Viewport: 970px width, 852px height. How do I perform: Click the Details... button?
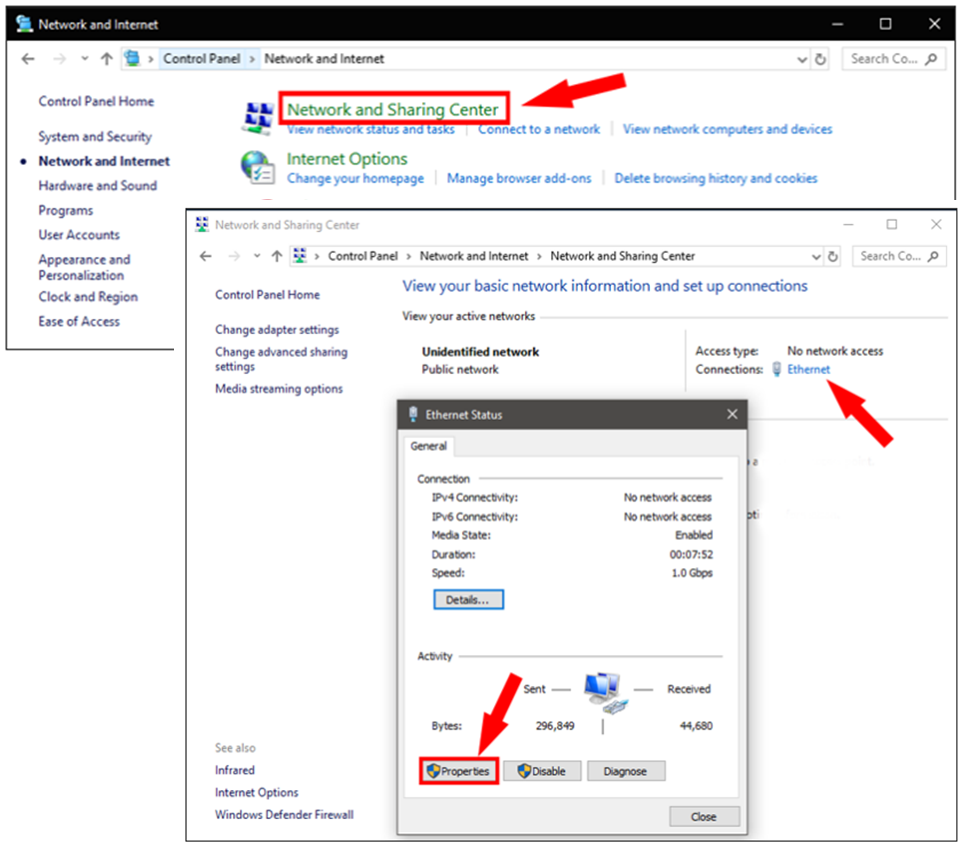(x=468, y=600)
